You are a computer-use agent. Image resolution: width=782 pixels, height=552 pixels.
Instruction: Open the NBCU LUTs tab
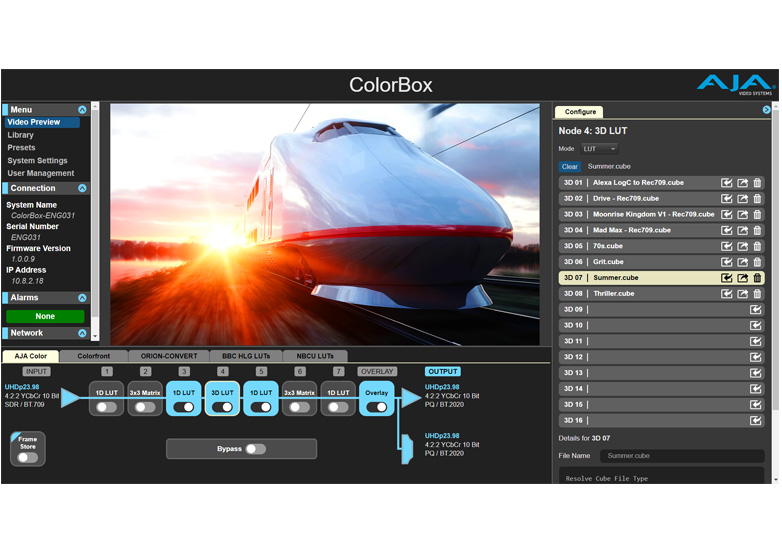[x=315, y=356]
